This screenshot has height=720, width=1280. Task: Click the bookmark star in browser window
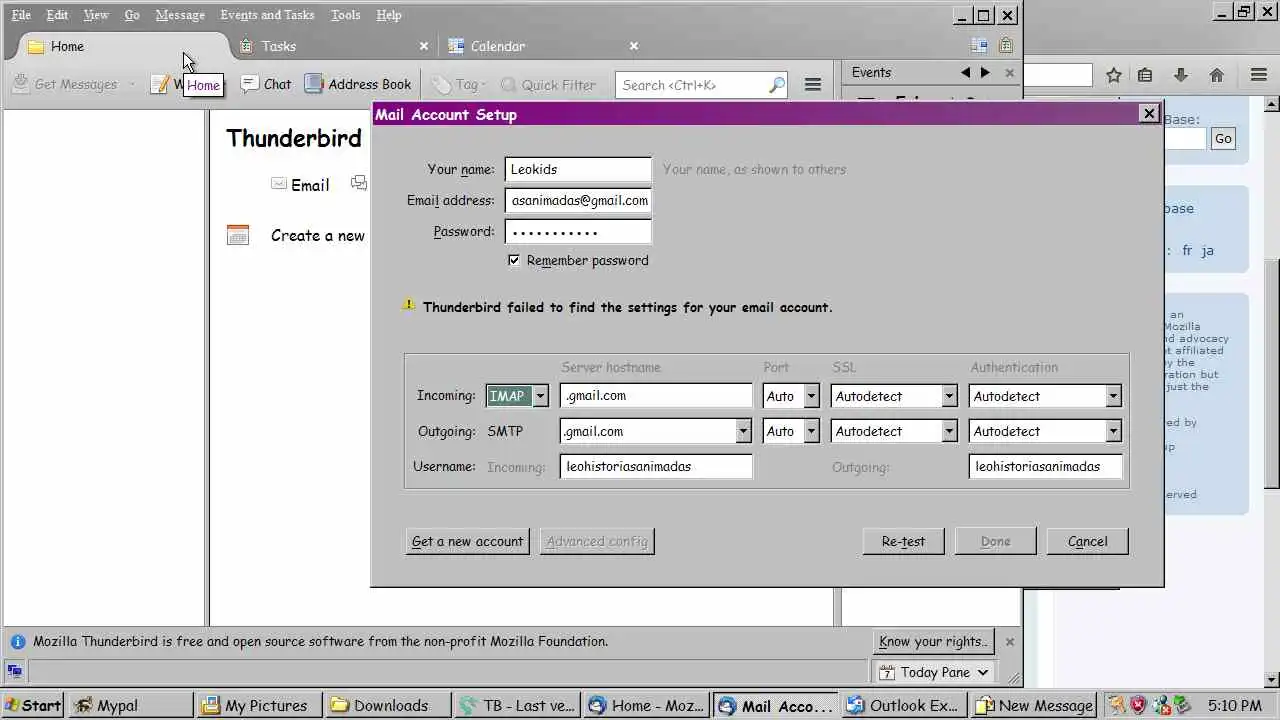coord(1113,75)
